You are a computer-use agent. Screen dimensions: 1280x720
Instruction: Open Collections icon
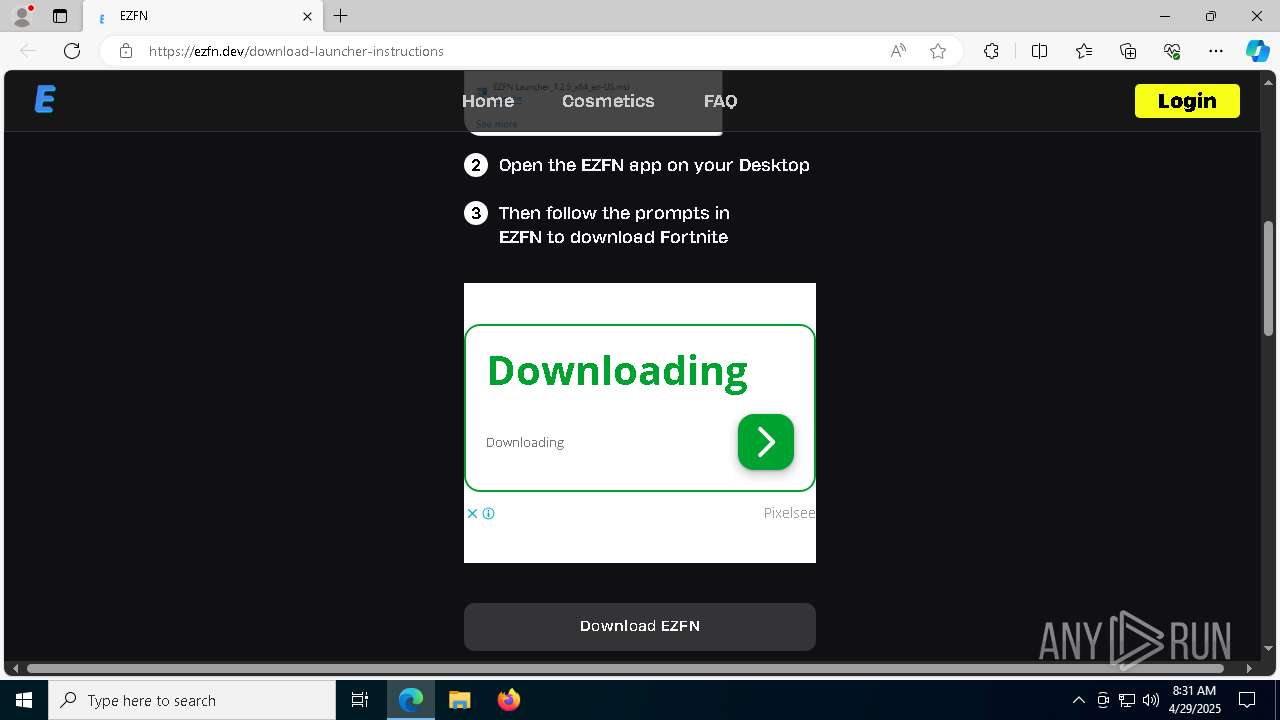1128,51
